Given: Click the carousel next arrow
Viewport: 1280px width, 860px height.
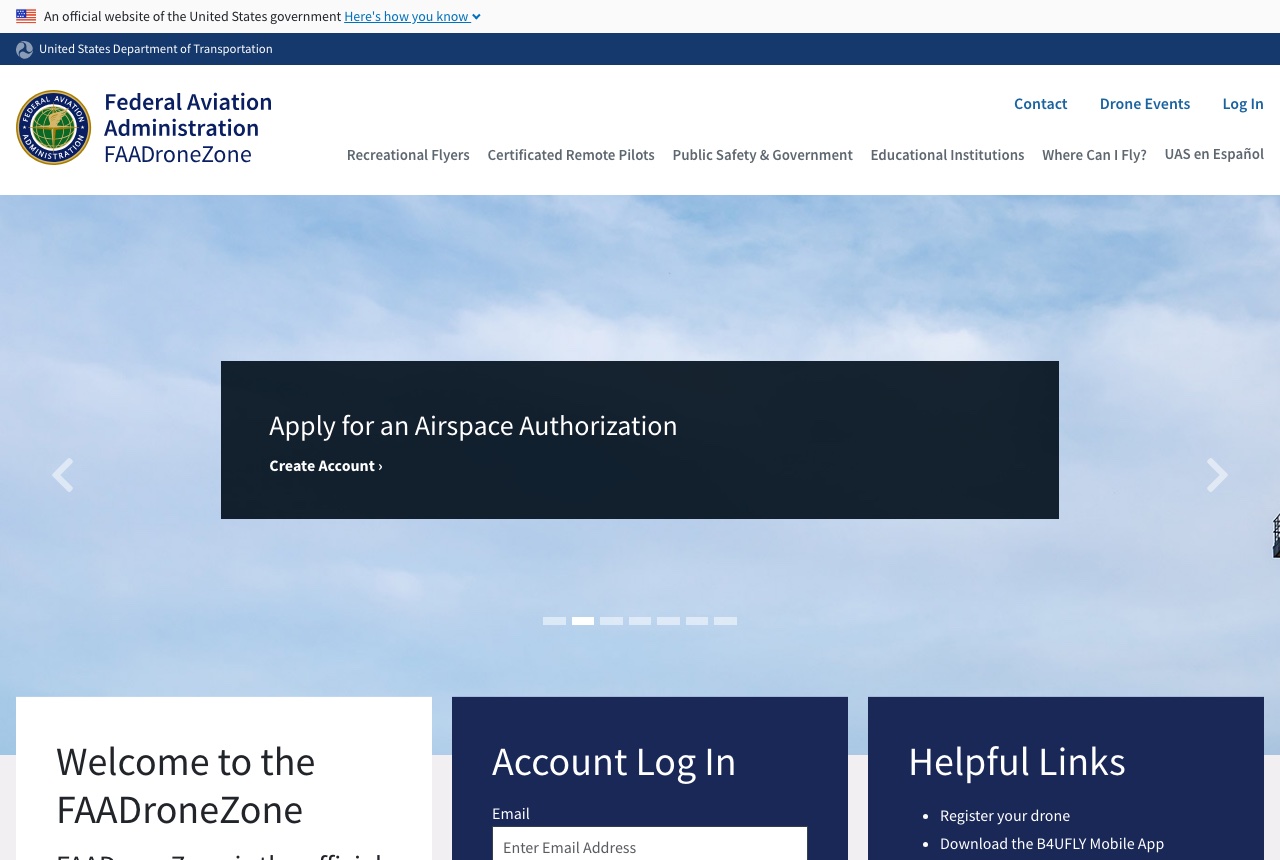Looking at the screenshot, I should point(1217,475).
